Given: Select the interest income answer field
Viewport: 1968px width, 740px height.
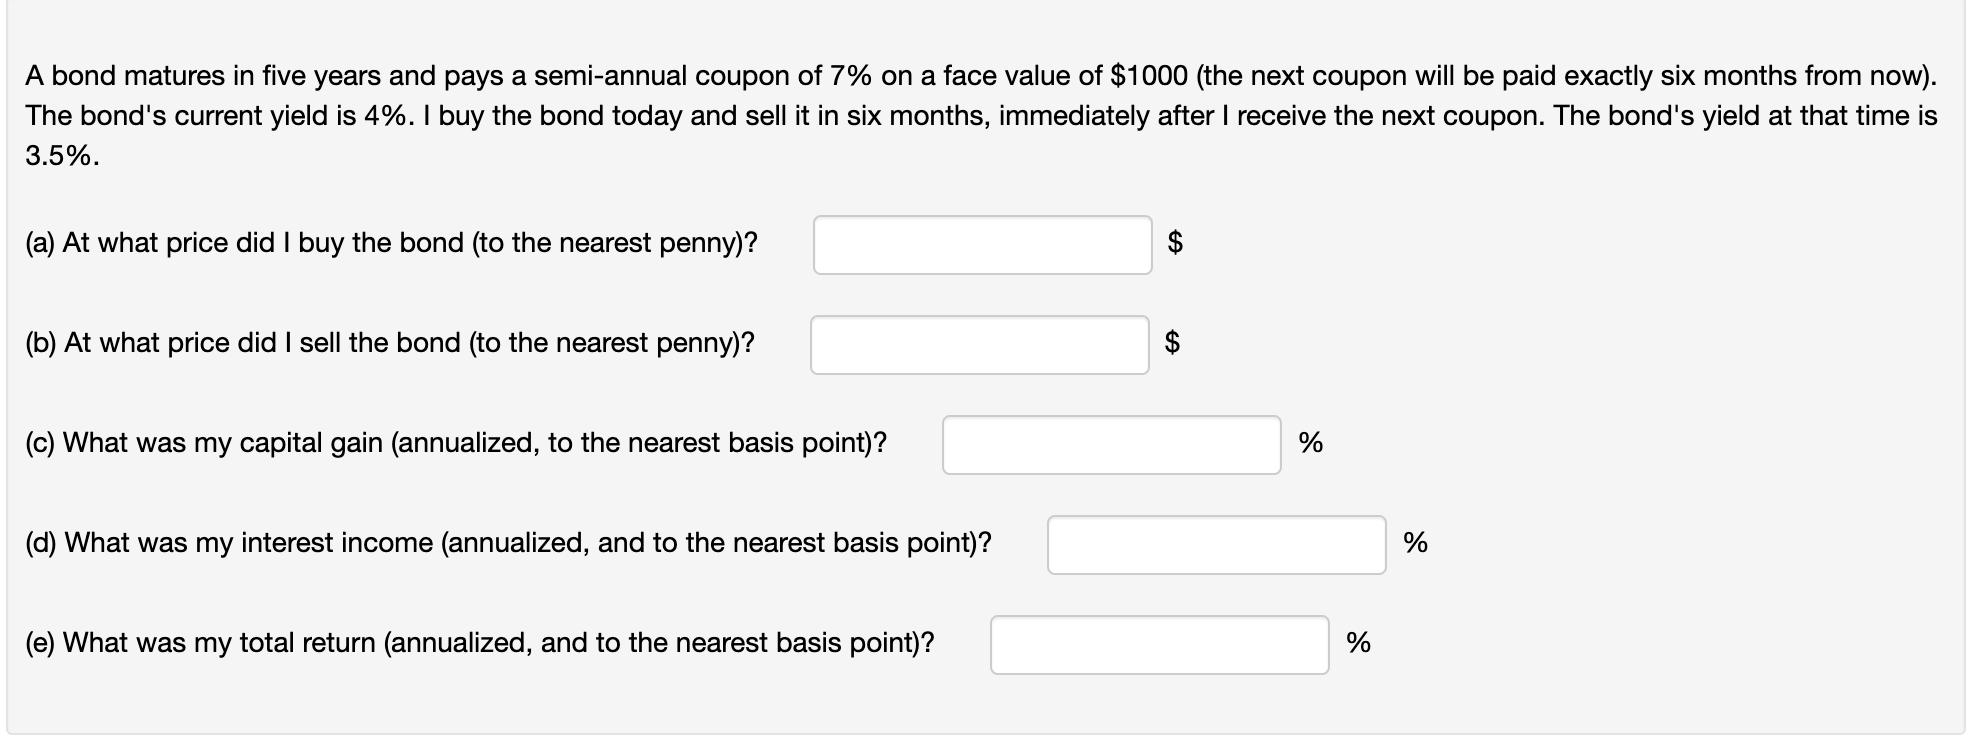Looking at the screenshot, I should point(1216,545).
